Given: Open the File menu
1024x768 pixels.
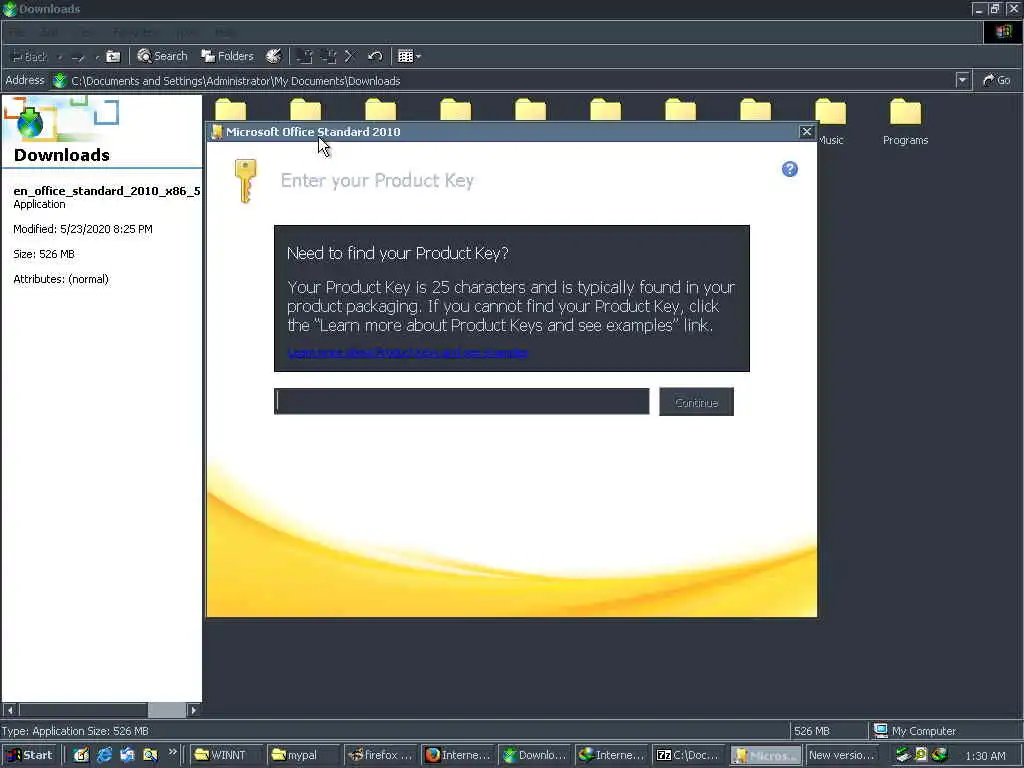Looking at the screenshot, I should coord(16,33).
